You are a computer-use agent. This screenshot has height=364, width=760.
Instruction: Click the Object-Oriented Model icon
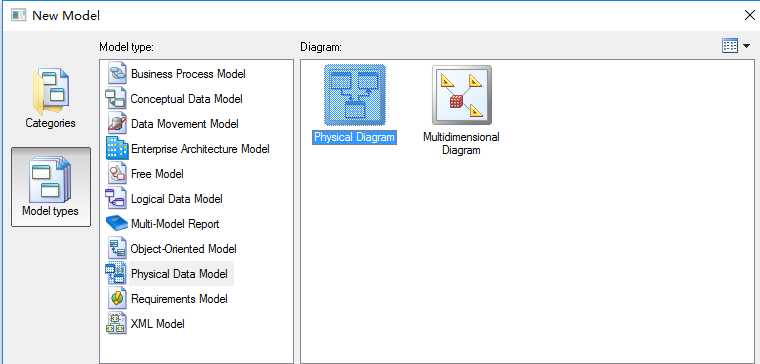click(x=117, y=249)
